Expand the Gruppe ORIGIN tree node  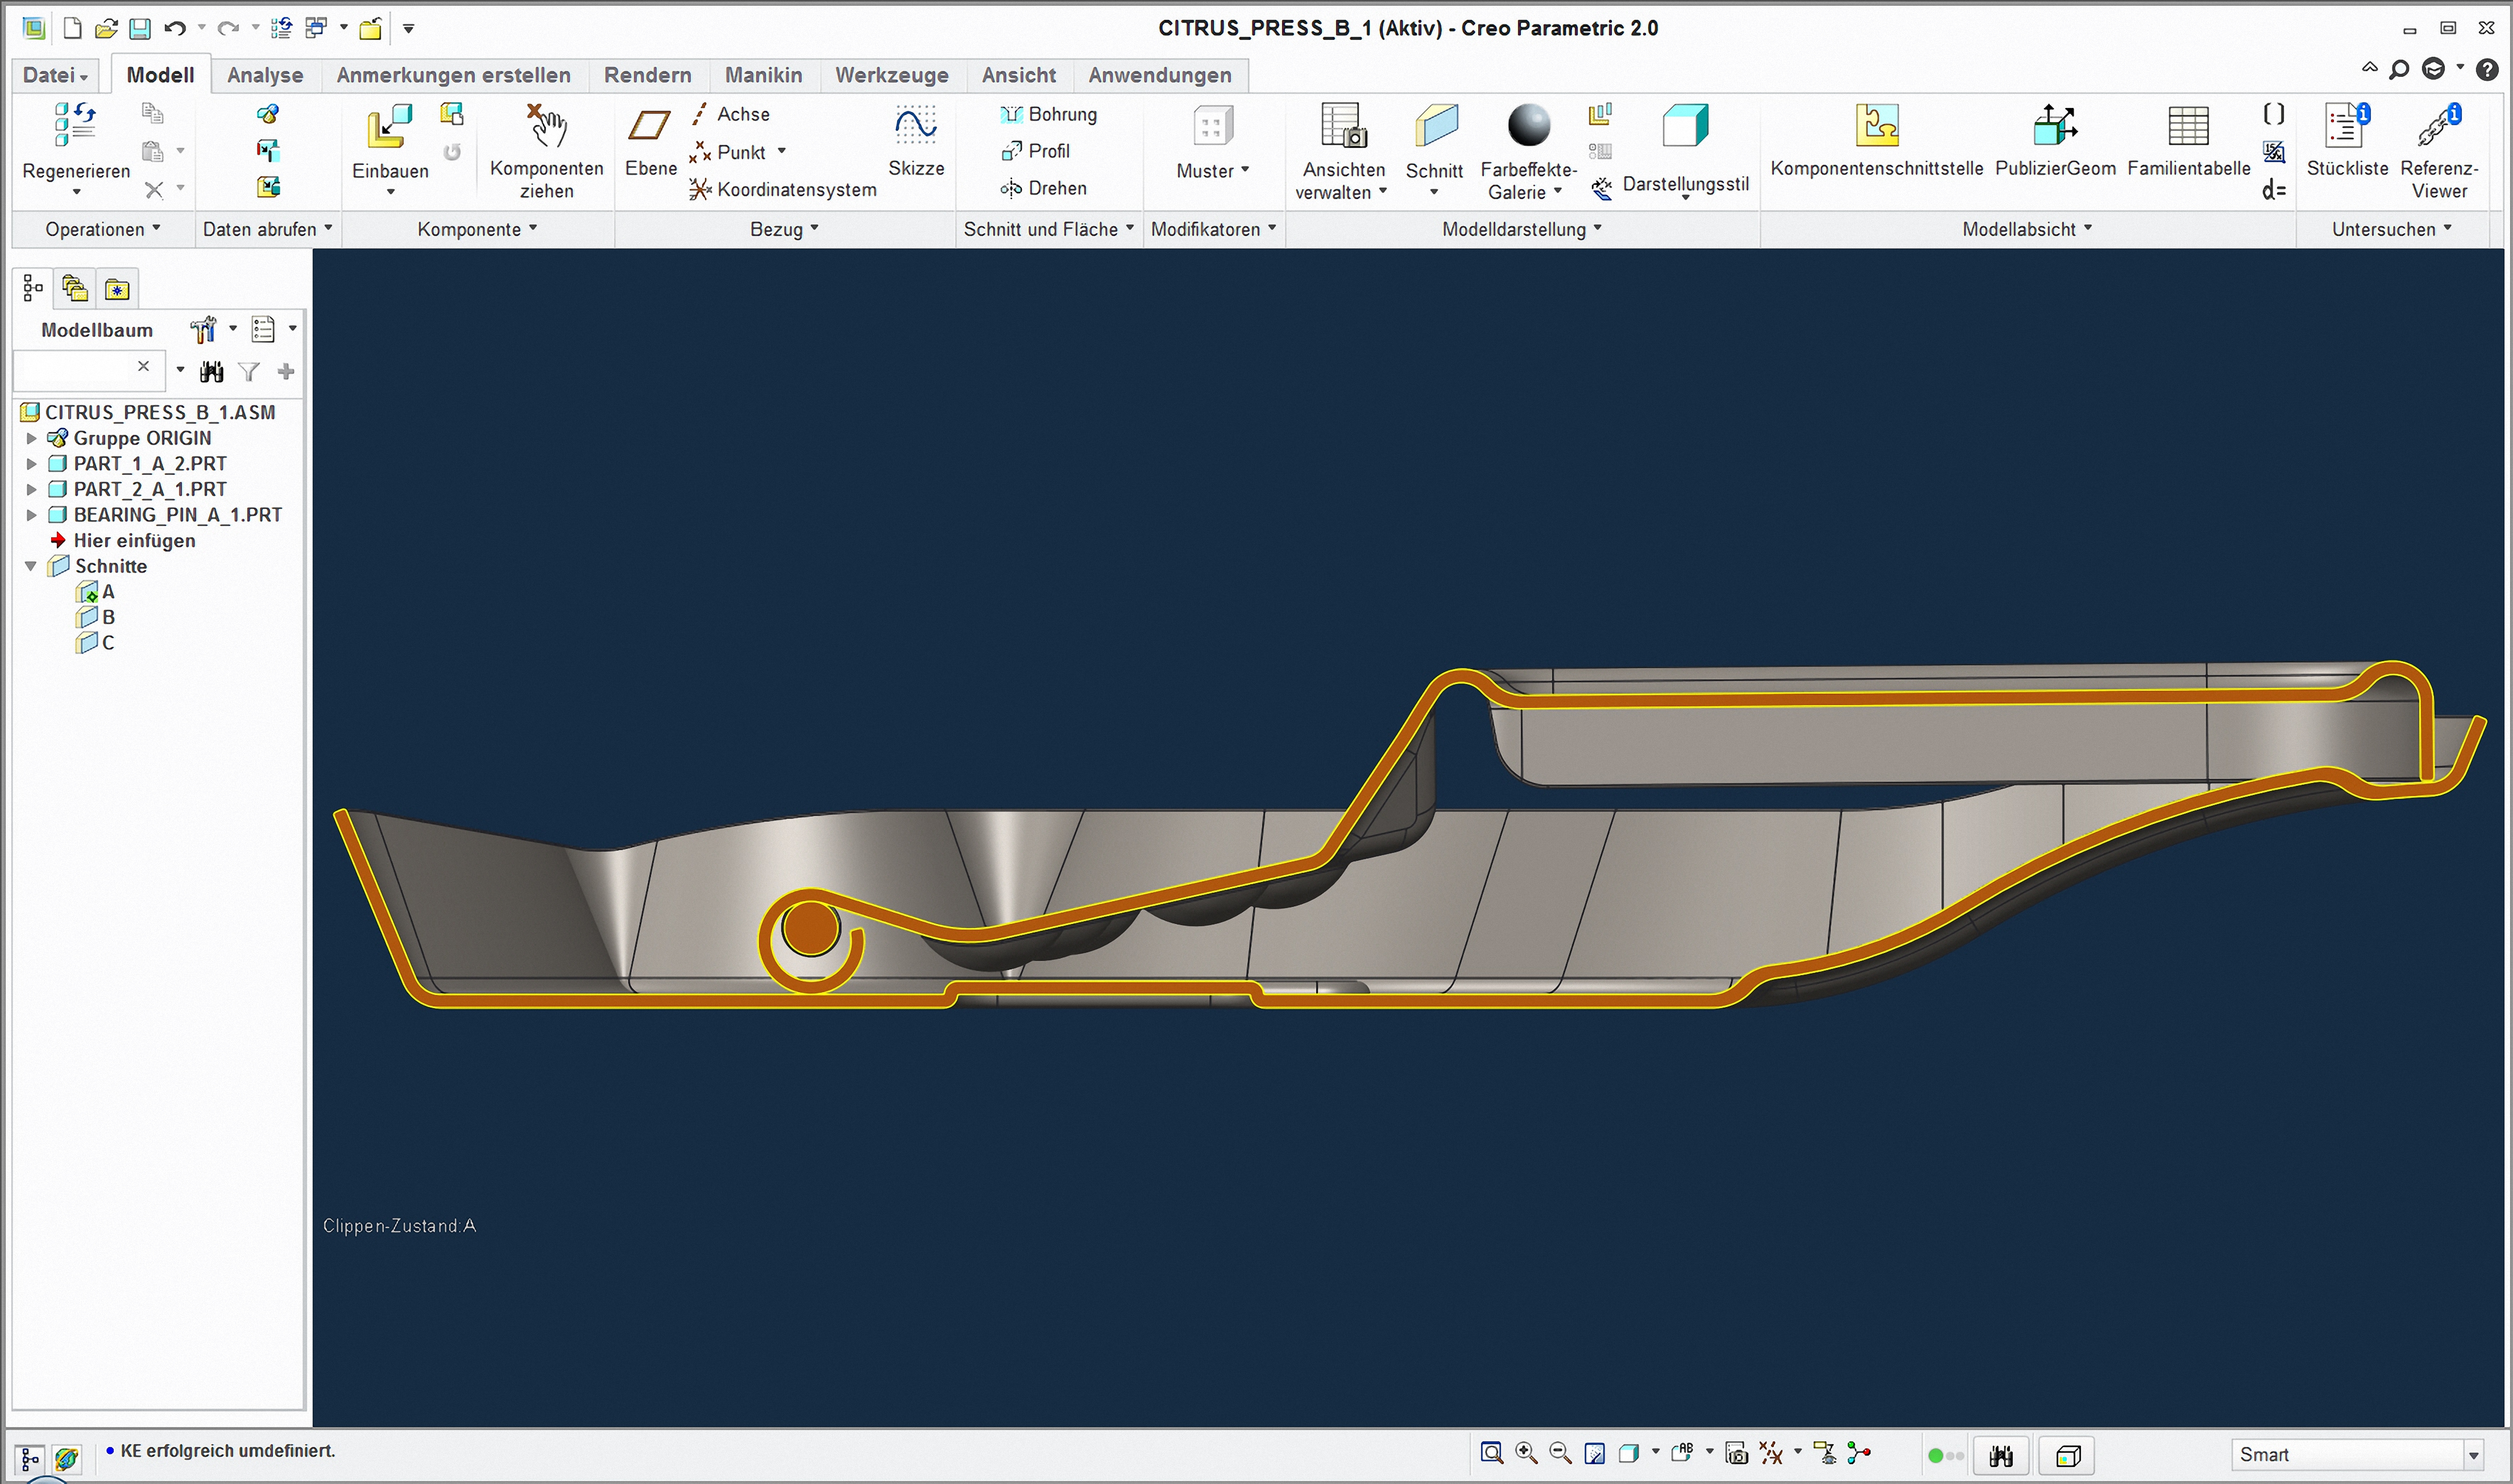(31, 438)
